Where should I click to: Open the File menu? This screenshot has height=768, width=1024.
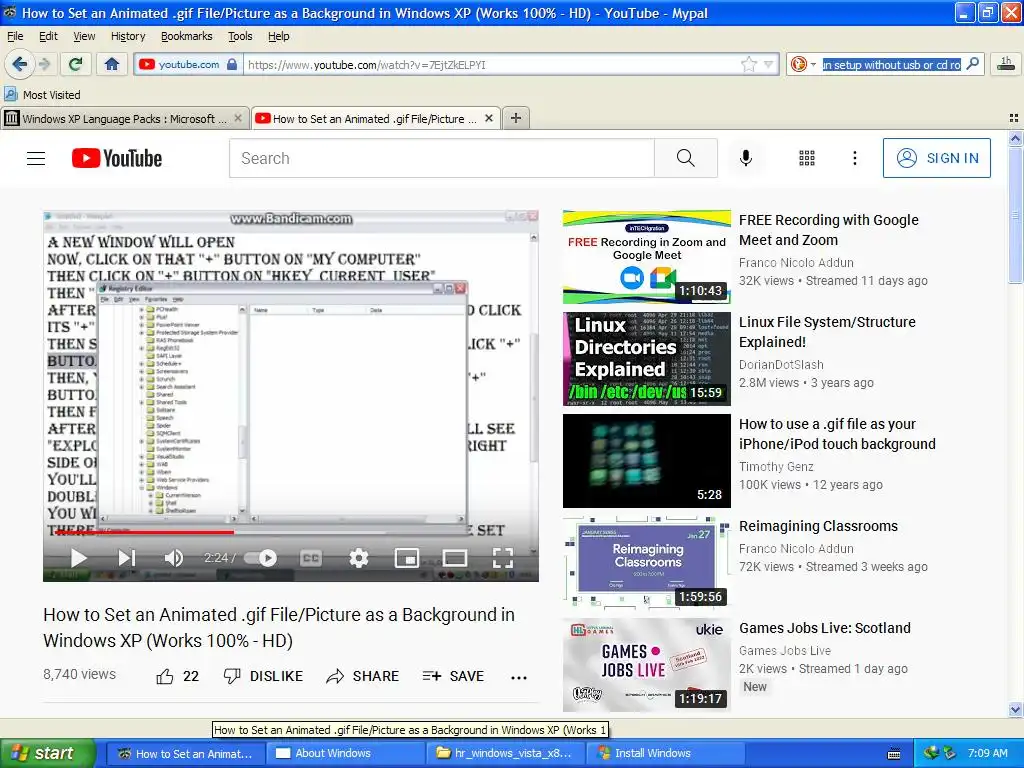15,36
